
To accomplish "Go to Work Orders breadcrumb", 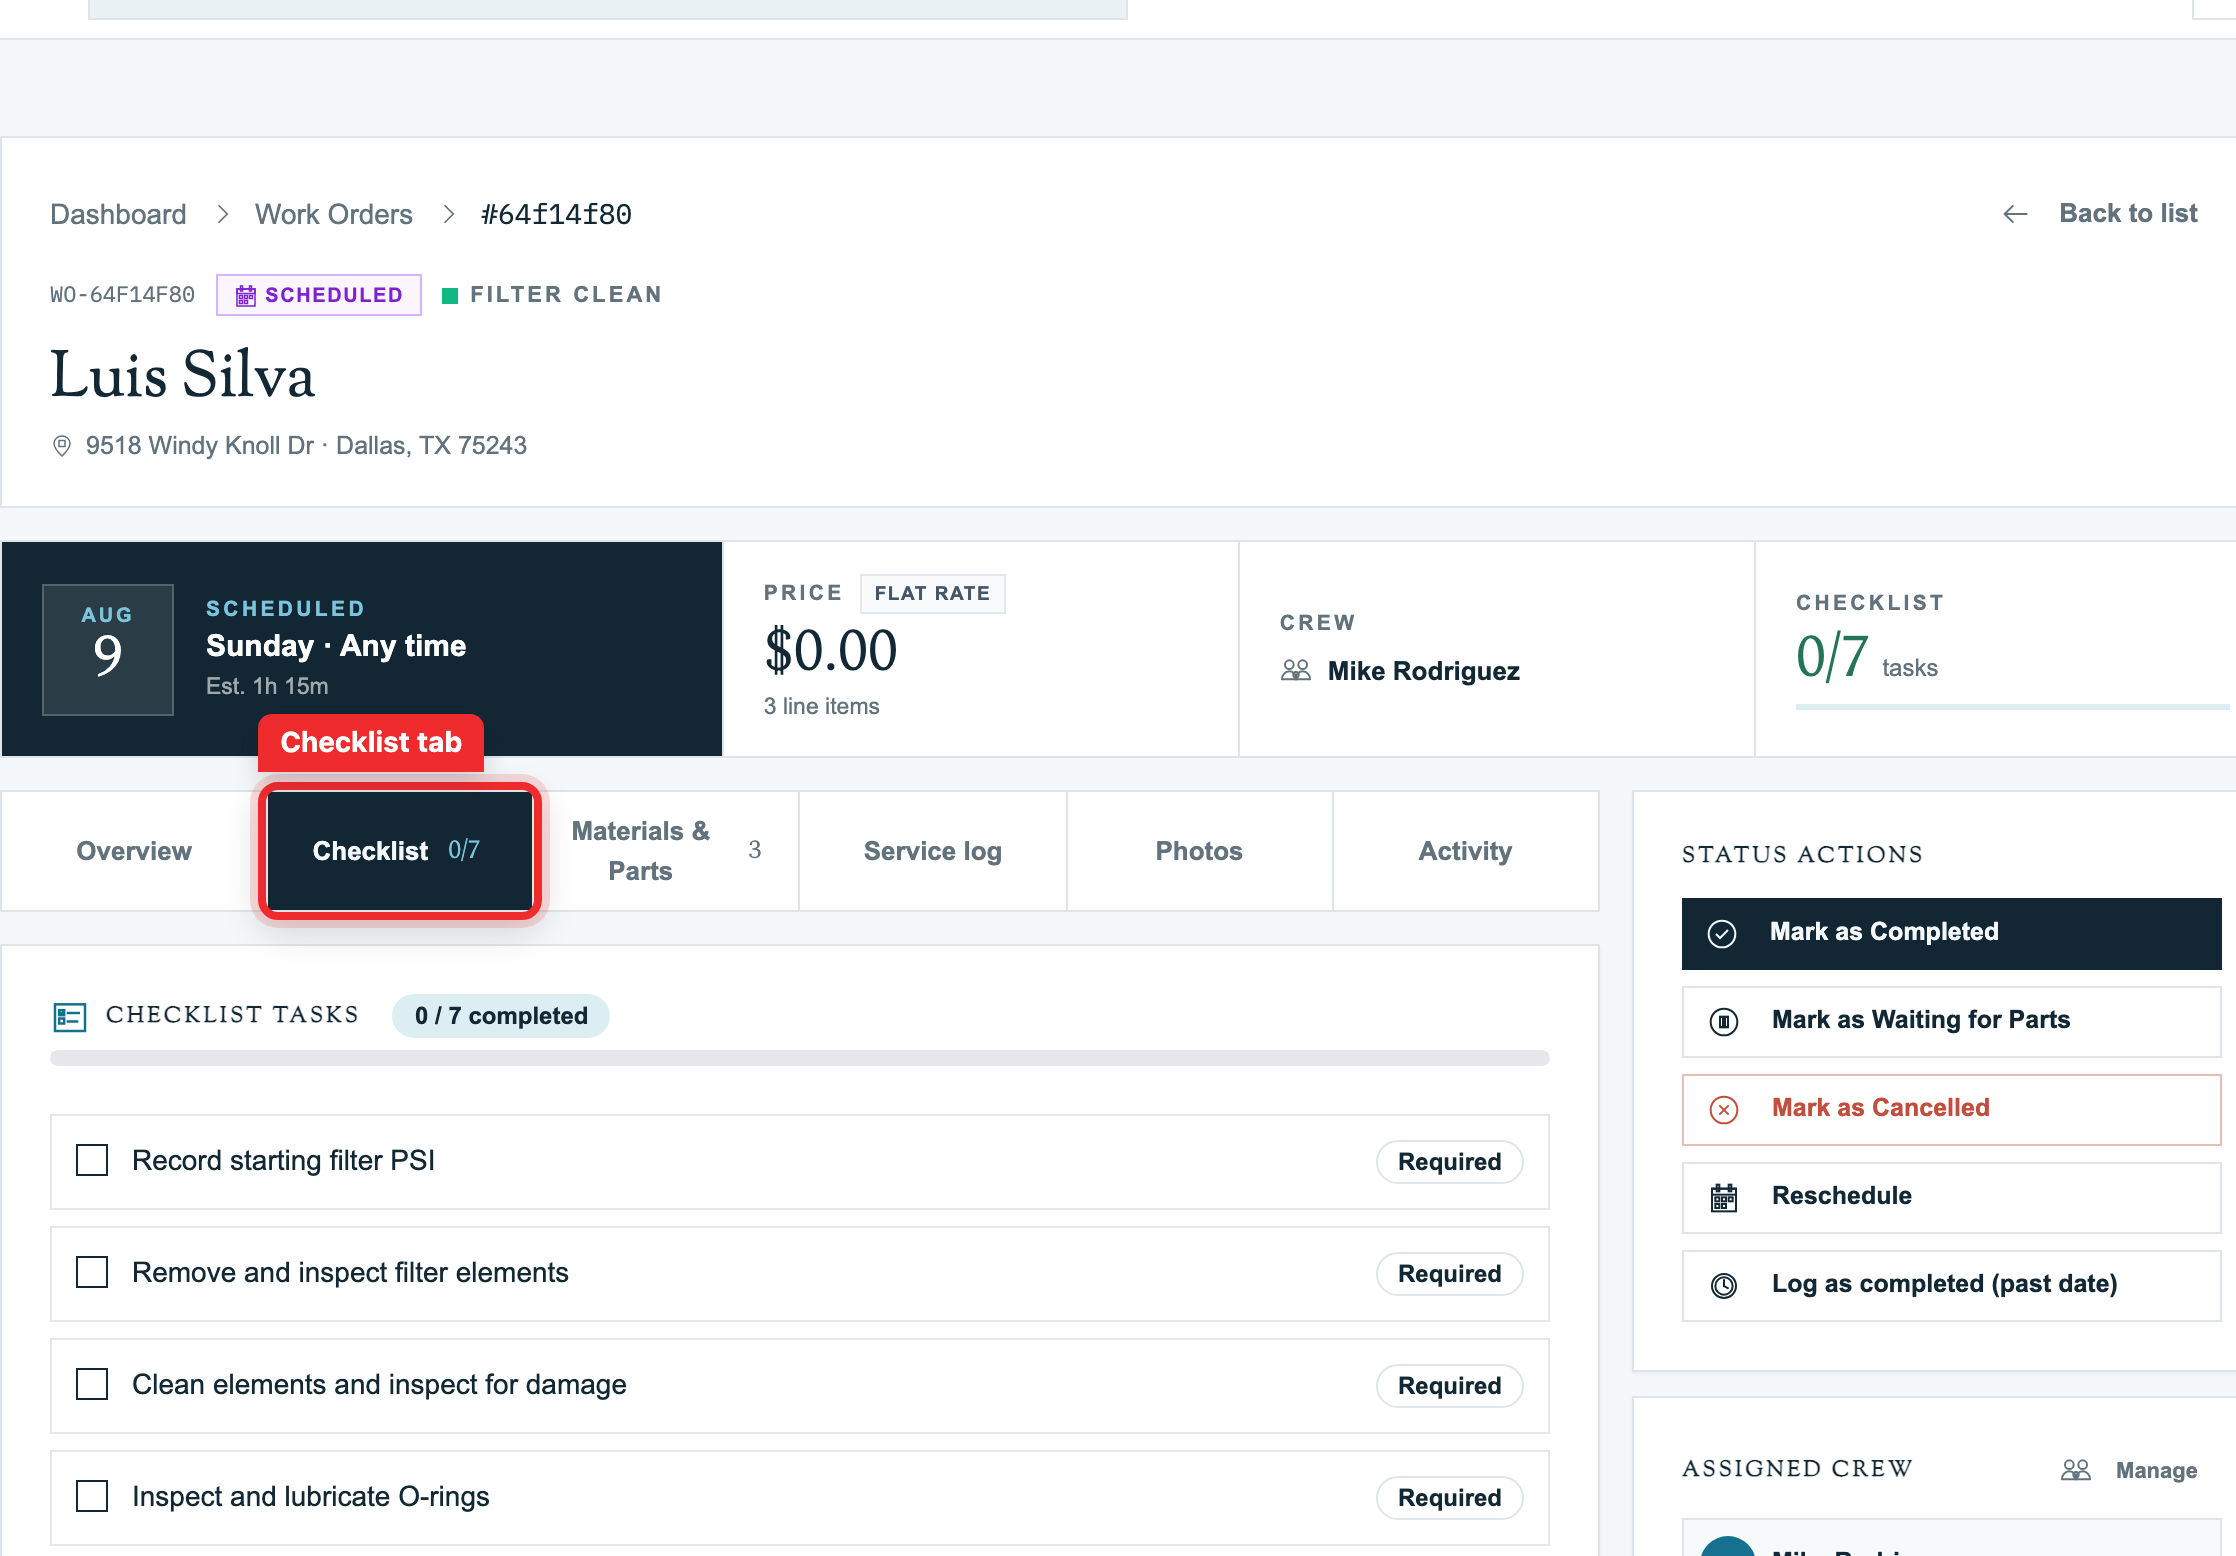I will pos(334,214).
